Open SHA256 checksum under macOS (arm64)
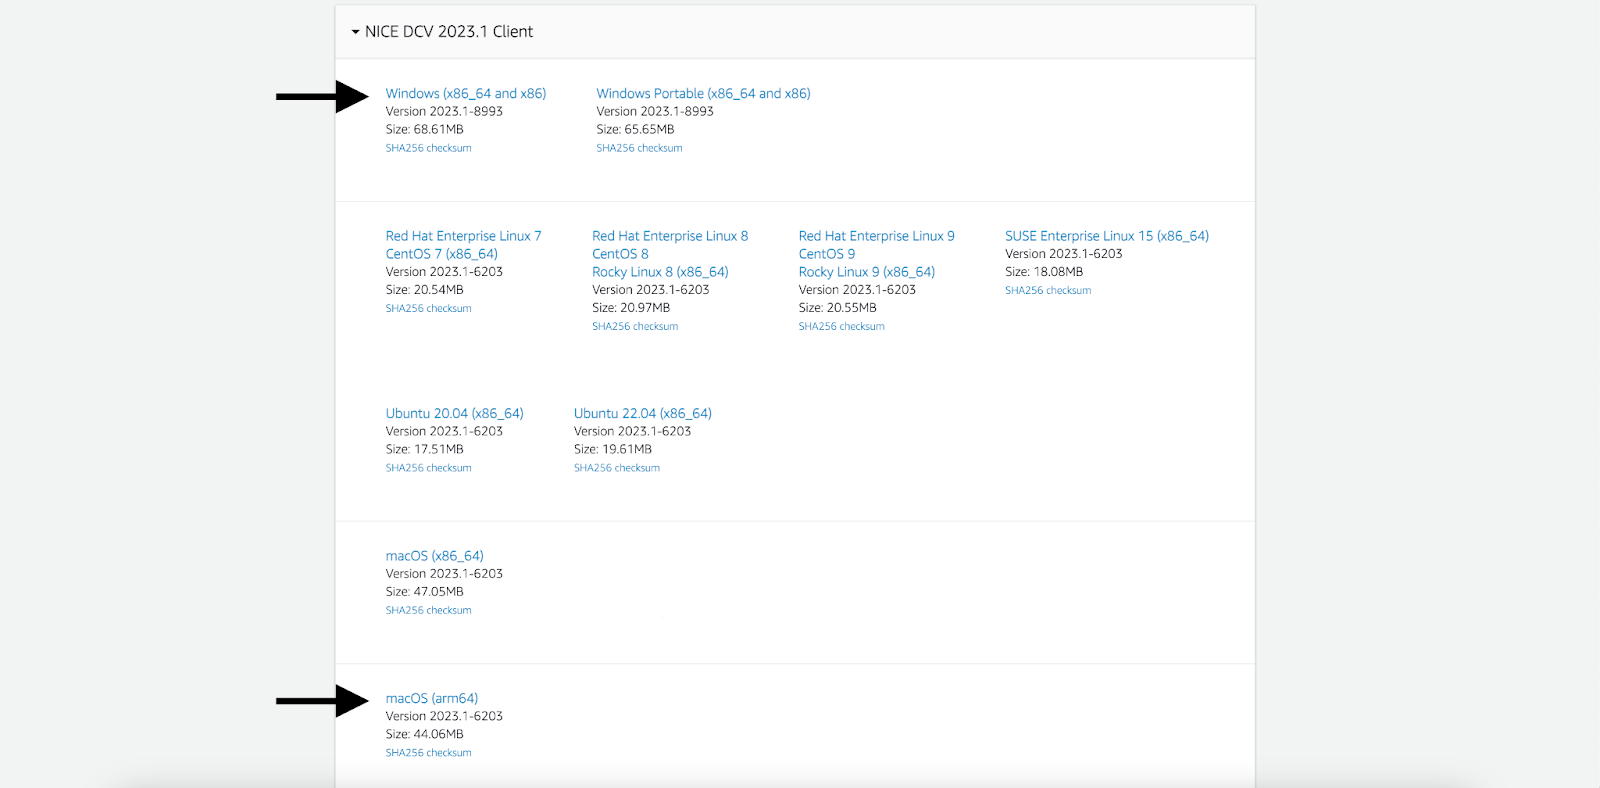The width and height of the screenshot is (1600, 788). (428, 753)
